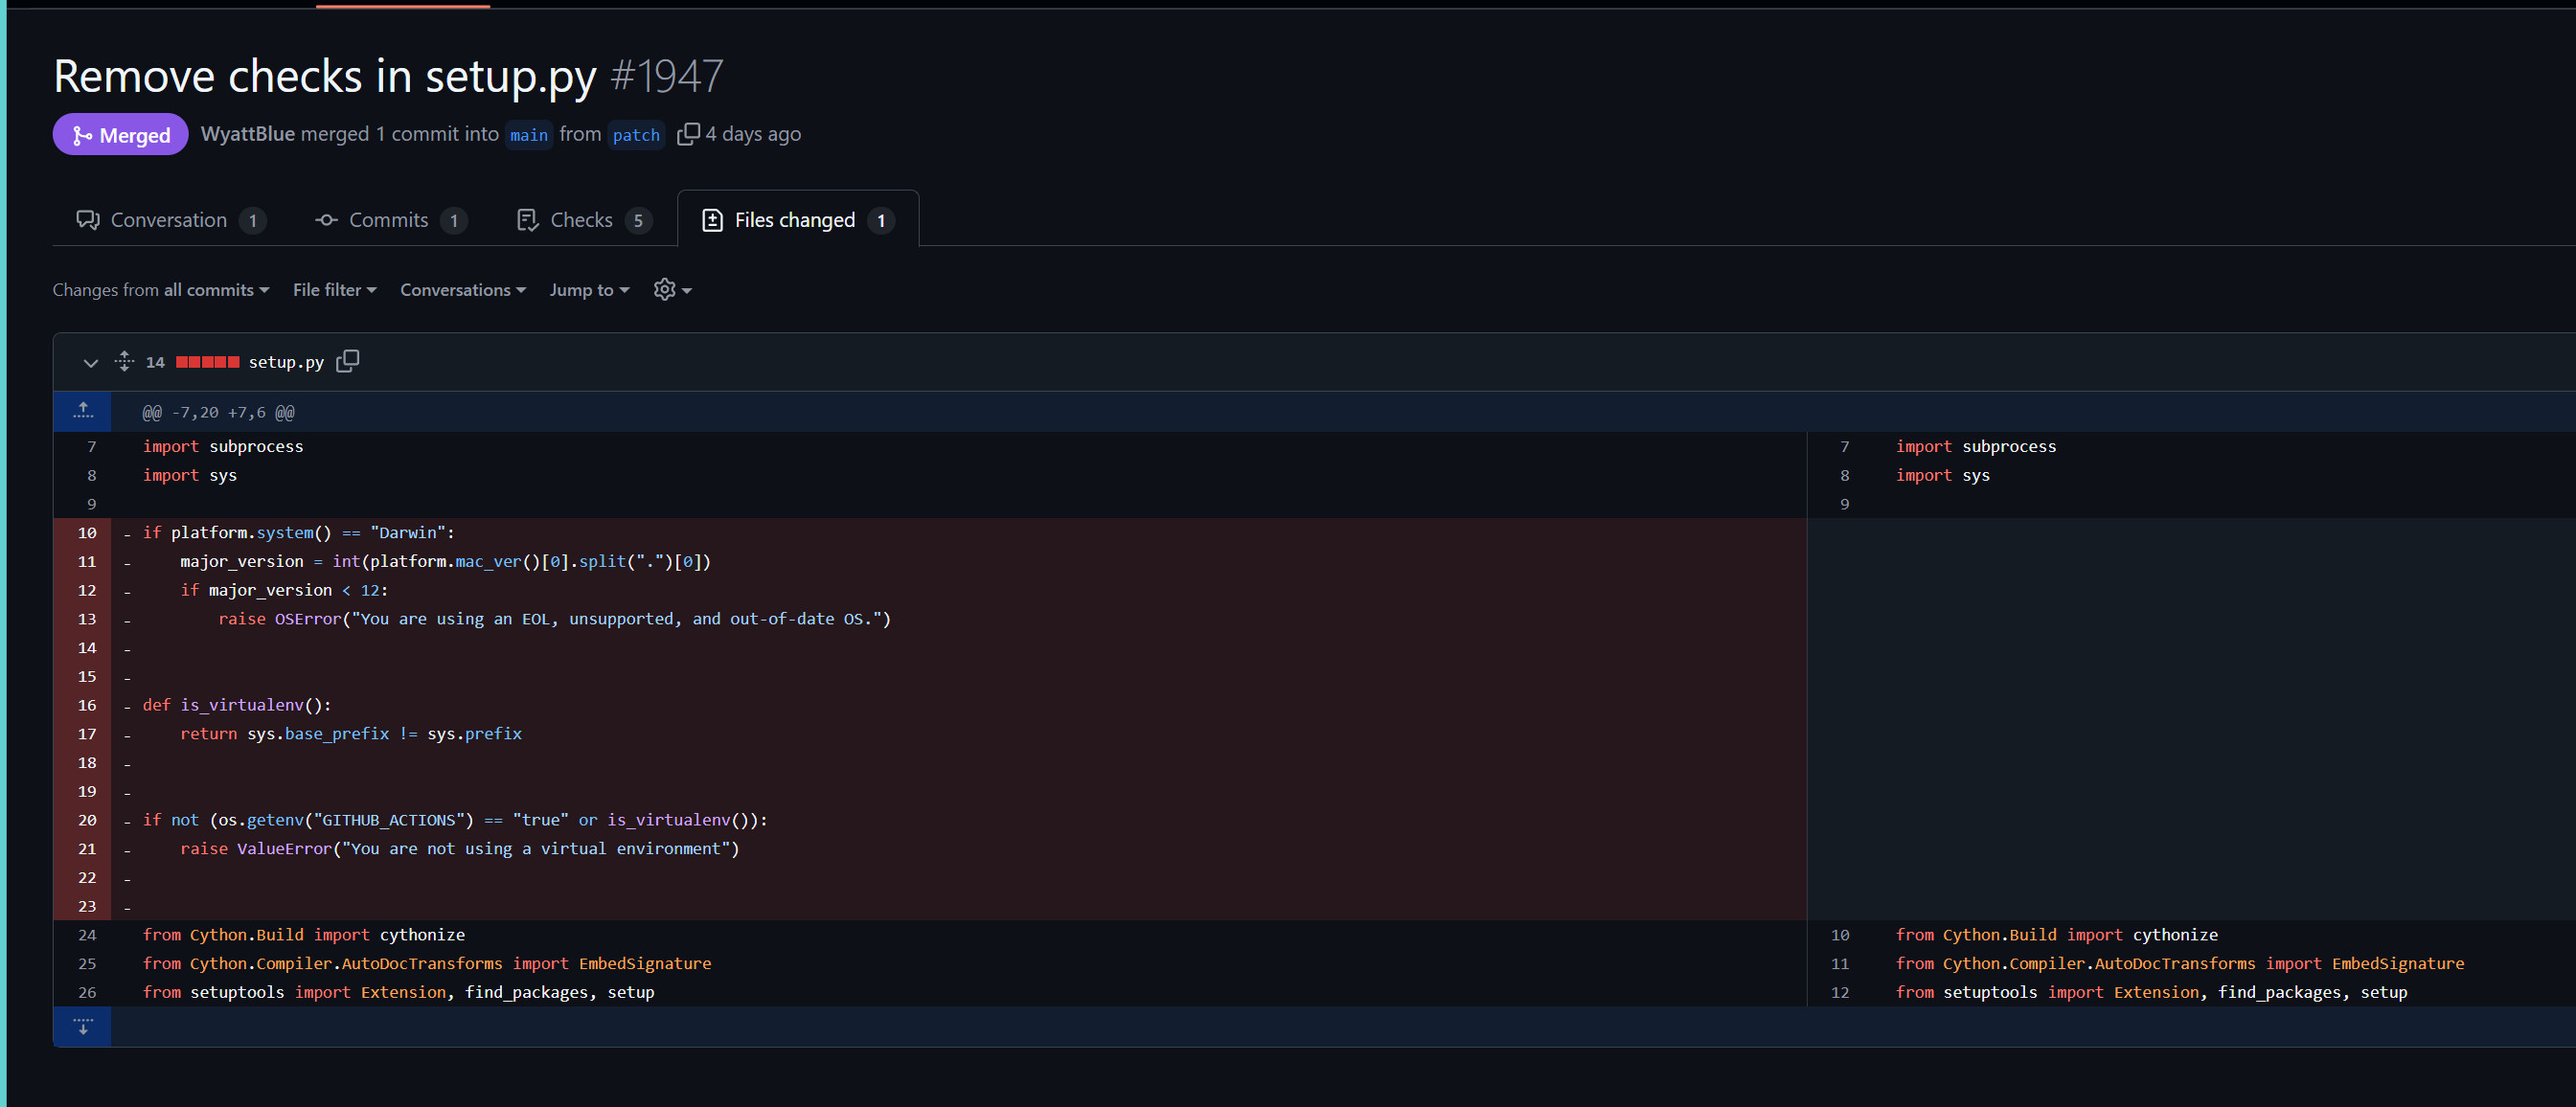Screen dimensions: 2576x1107
Task: Click deleted line number 13
Action: [x=87, y=619]
